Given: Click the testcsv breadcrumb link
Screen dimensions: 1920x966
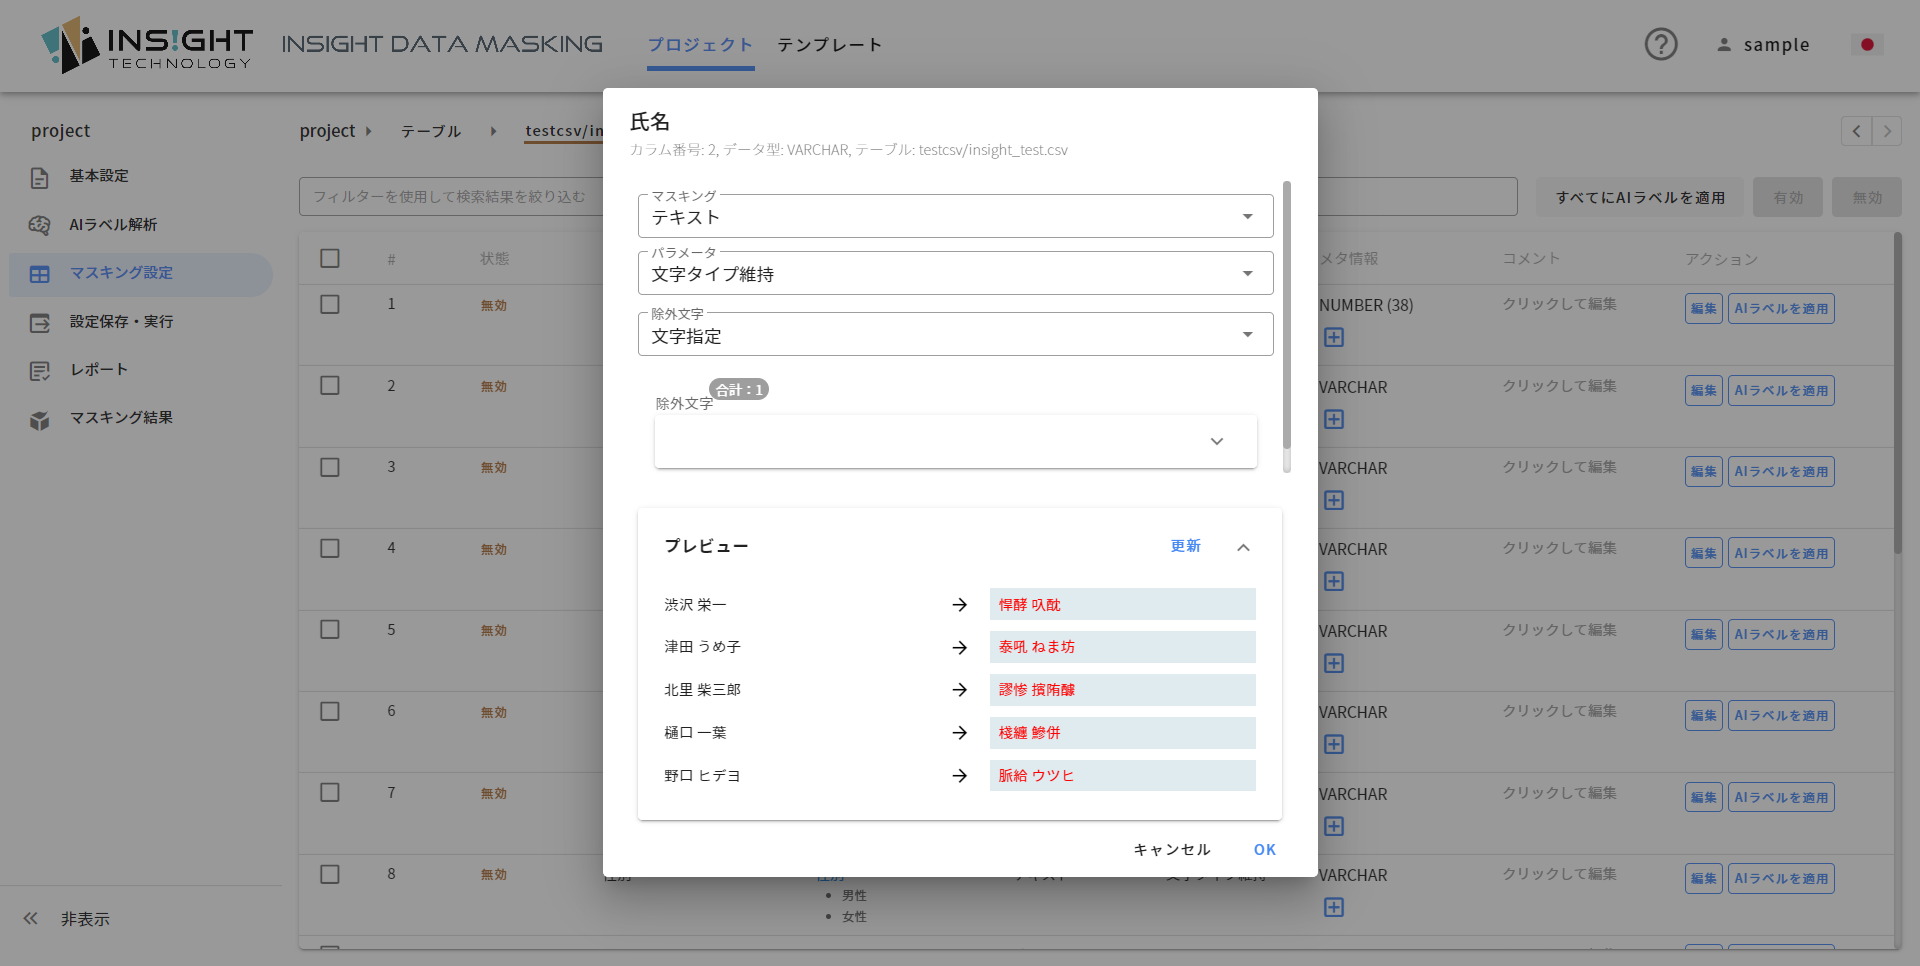Looking at the screenshot, I should [x=564, y=131].
